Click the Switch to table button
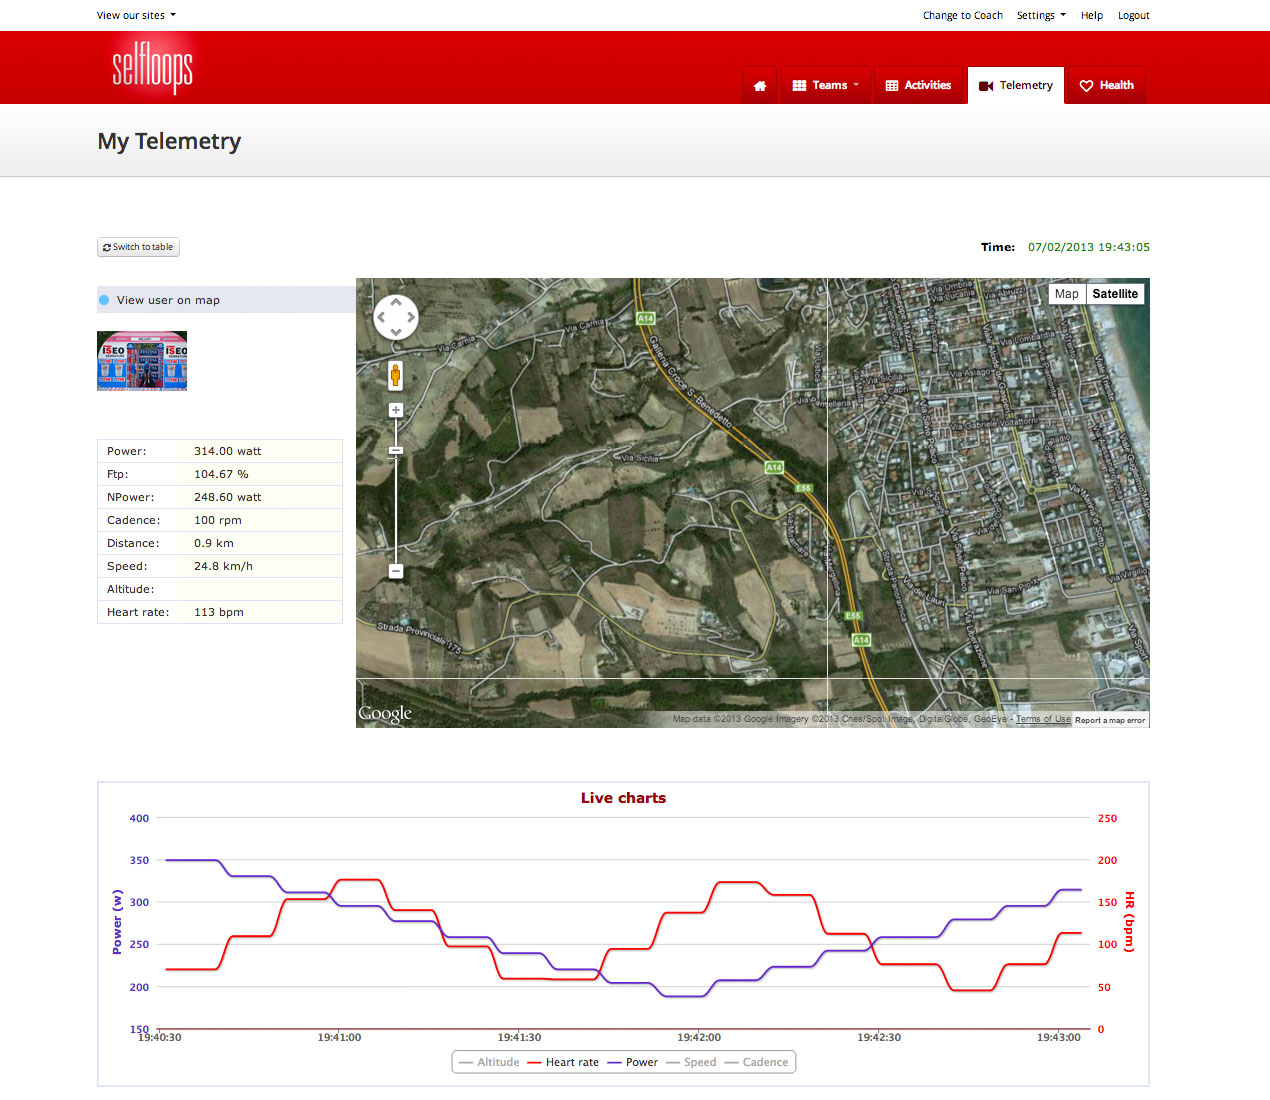 [138, 247]
